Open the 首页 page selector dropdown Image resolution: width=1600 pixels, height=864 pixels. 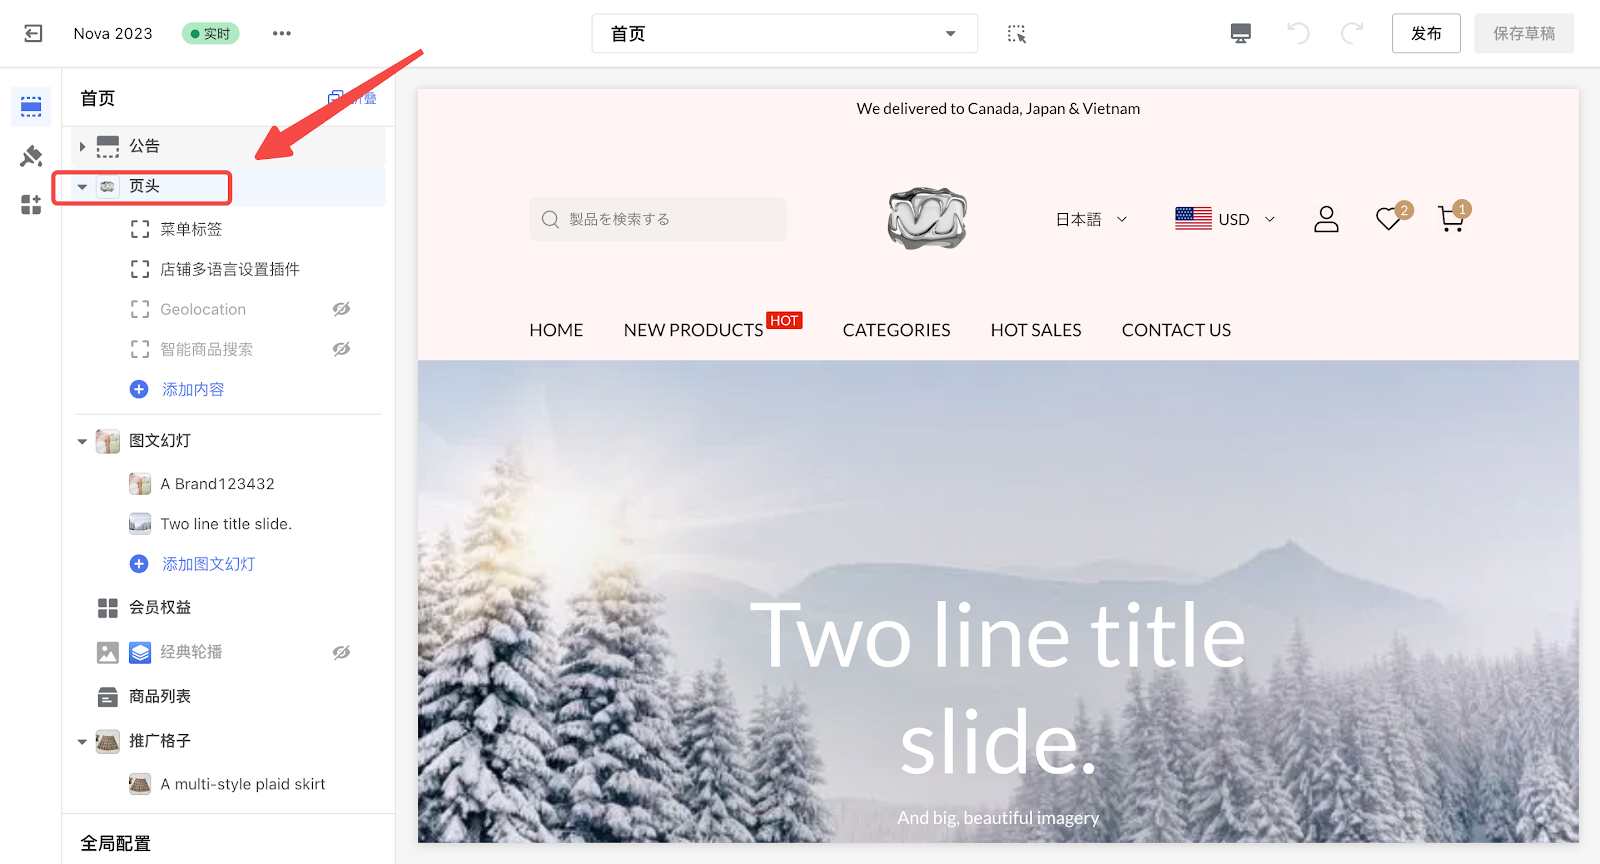(x=785, y=33)
